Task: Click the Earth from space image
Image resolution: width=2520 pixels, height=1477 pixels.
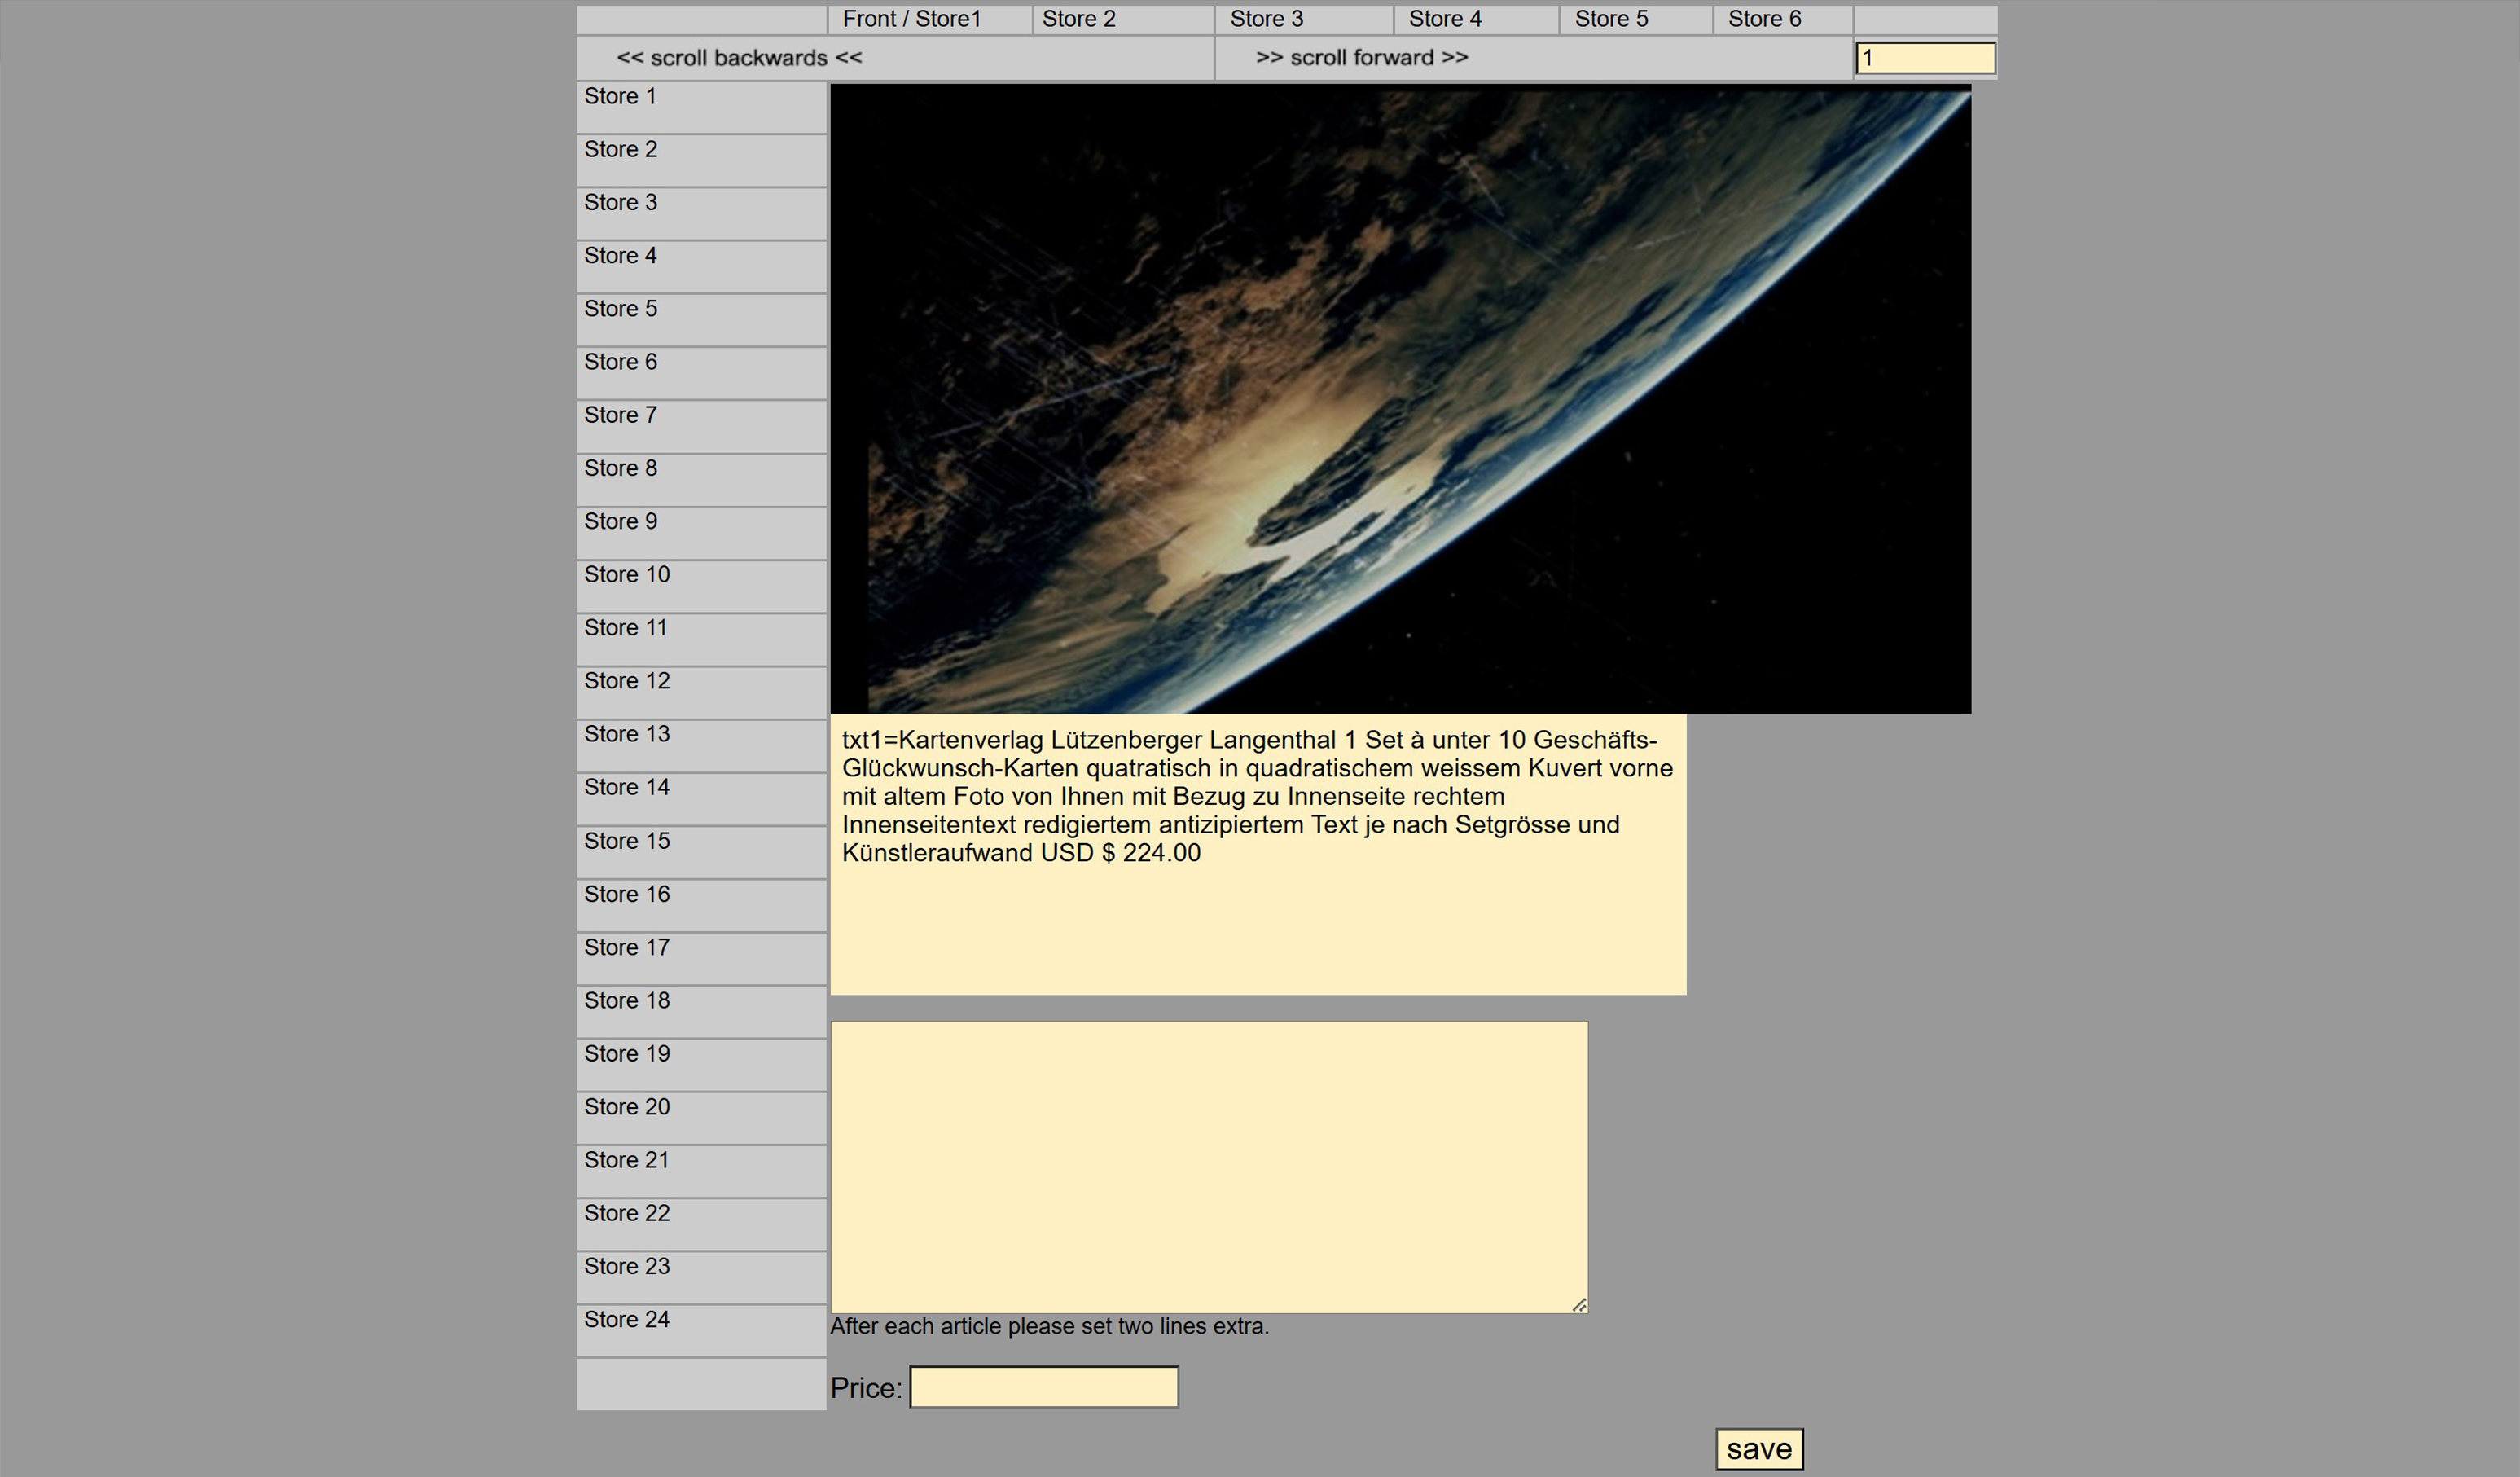Action: (x=1400, y=398)
